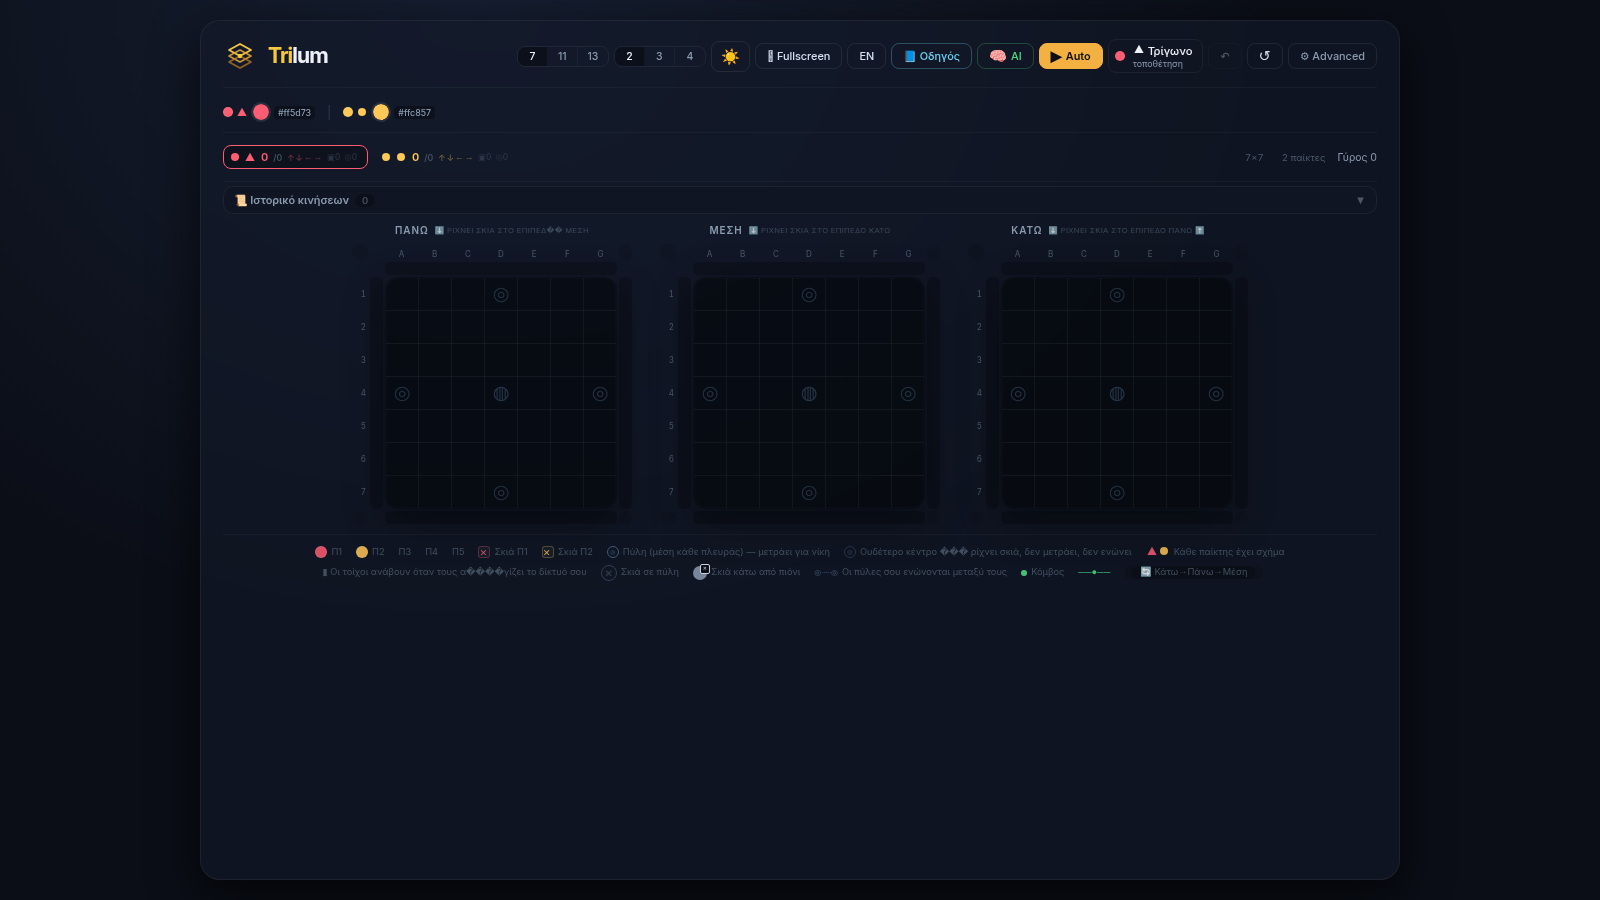1600x900 pixels.
Task: Click the Trilum stacked-layers logo
Action: (x=239, y=56)
